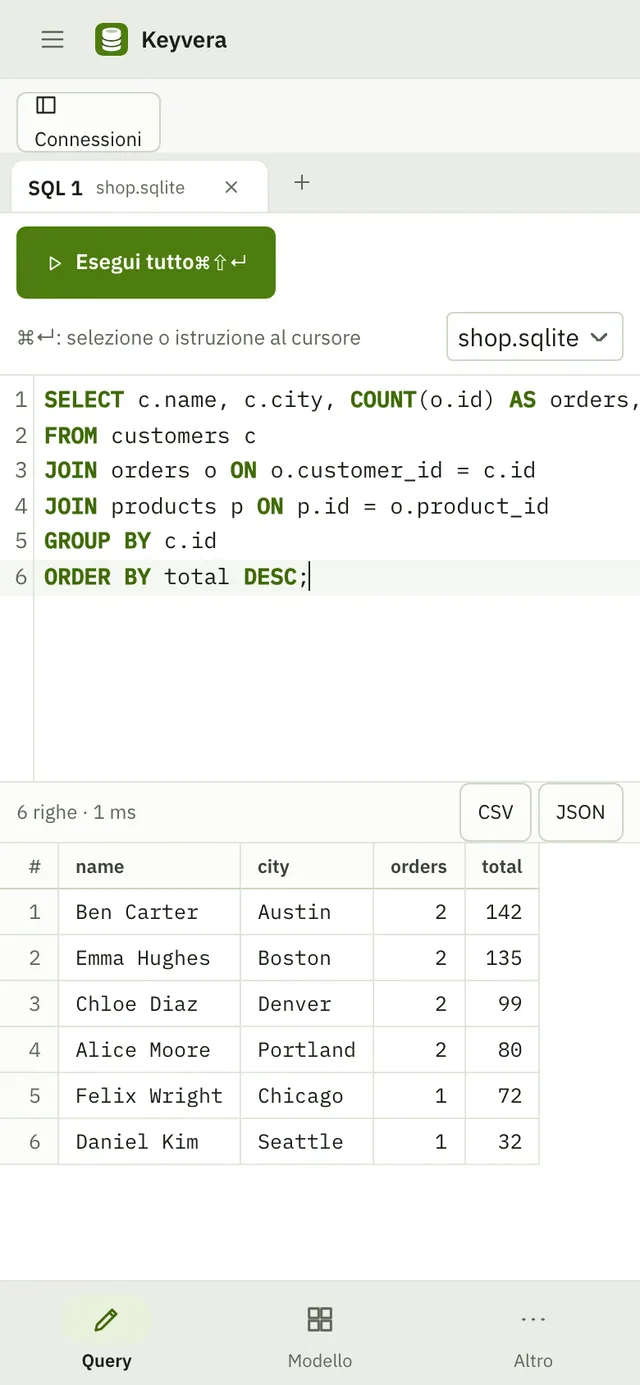
Task: Open the shop.sqlite database dropdown
Action: click(534, 337)
